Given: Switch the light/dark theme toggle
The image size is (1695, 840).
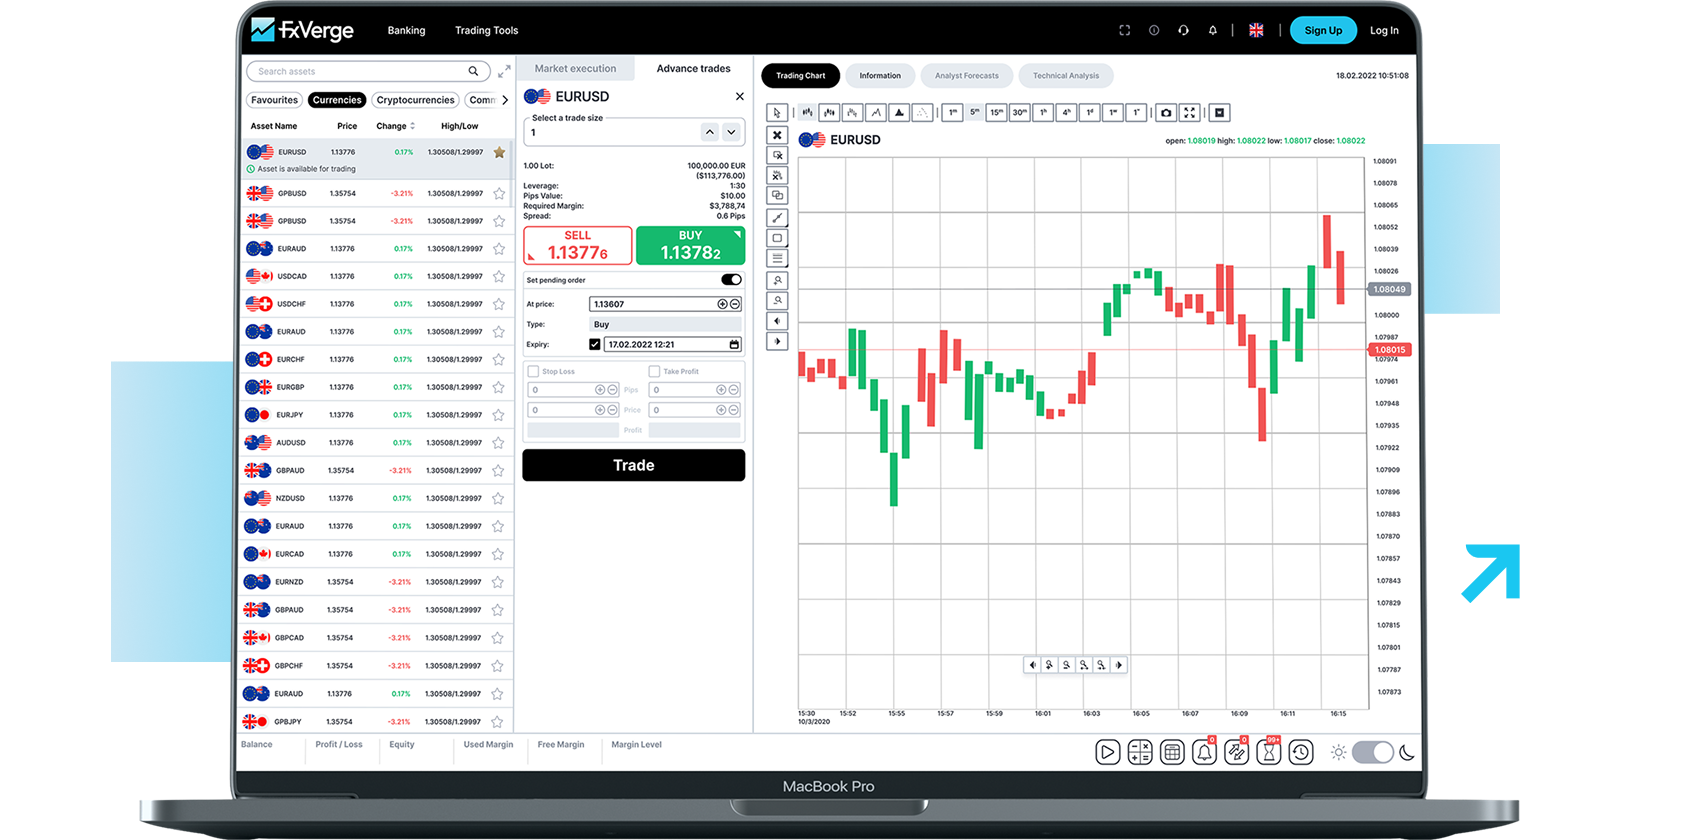Looking at the screenshot, I should 1372,752.
